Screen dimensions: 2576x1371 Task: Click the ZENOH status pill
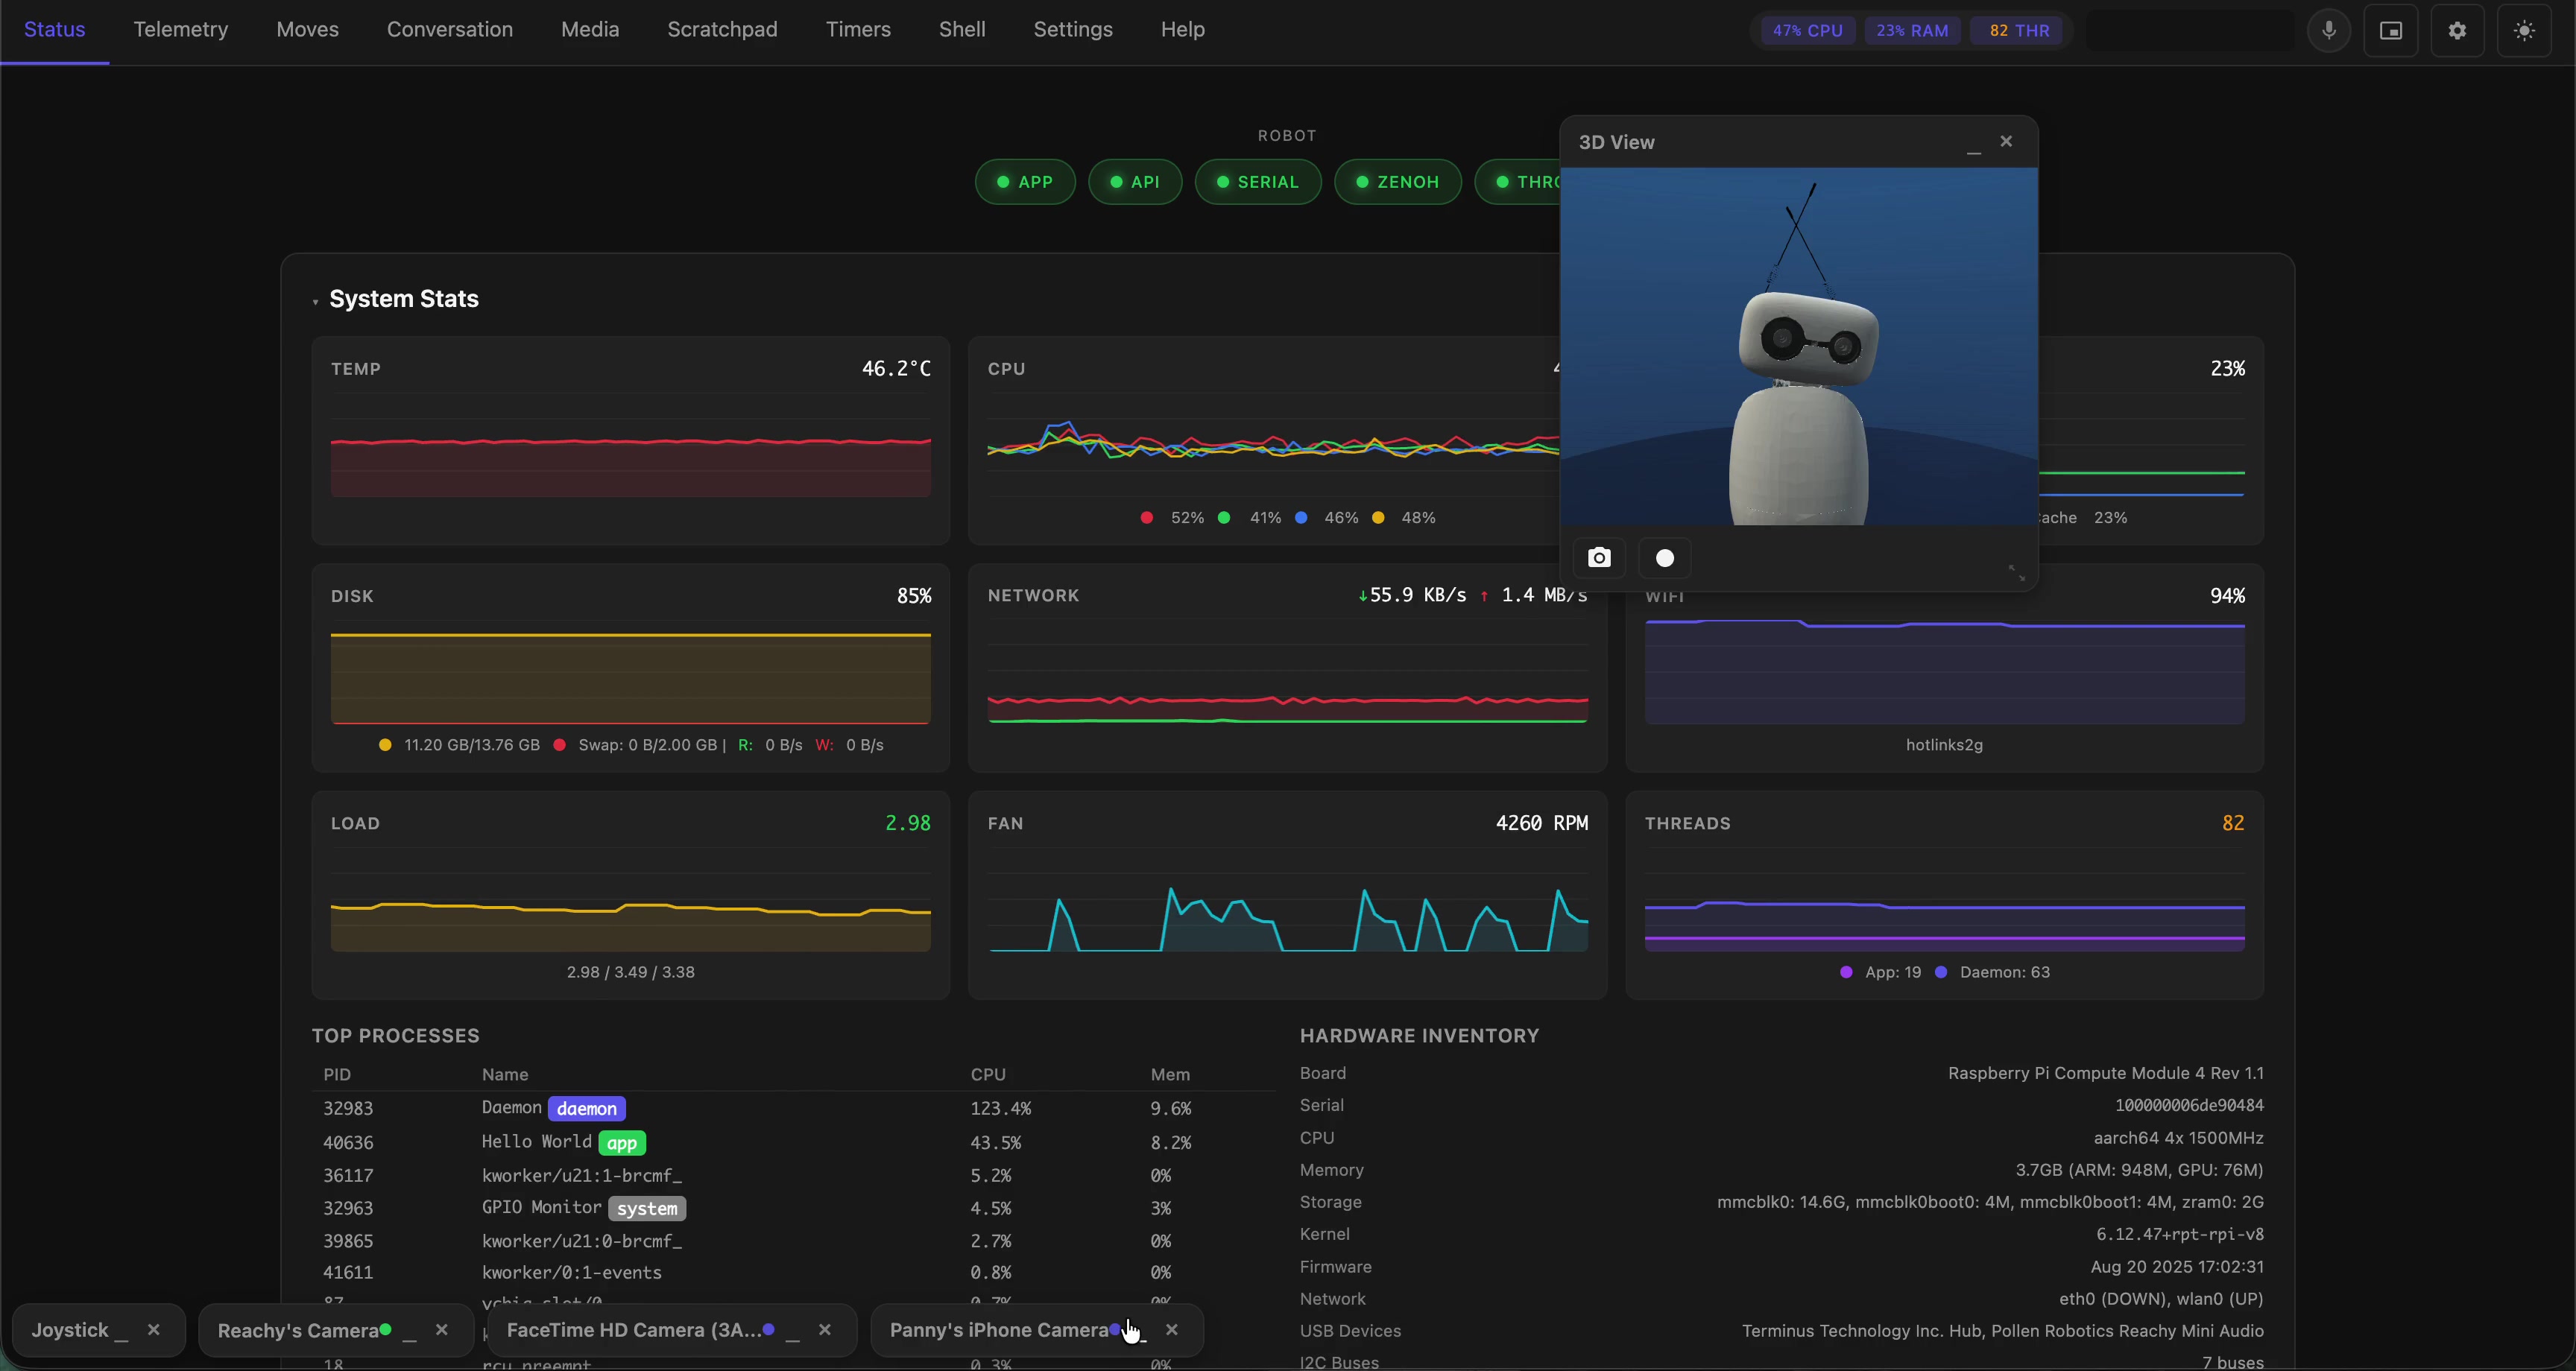[x=1398, y=182]
